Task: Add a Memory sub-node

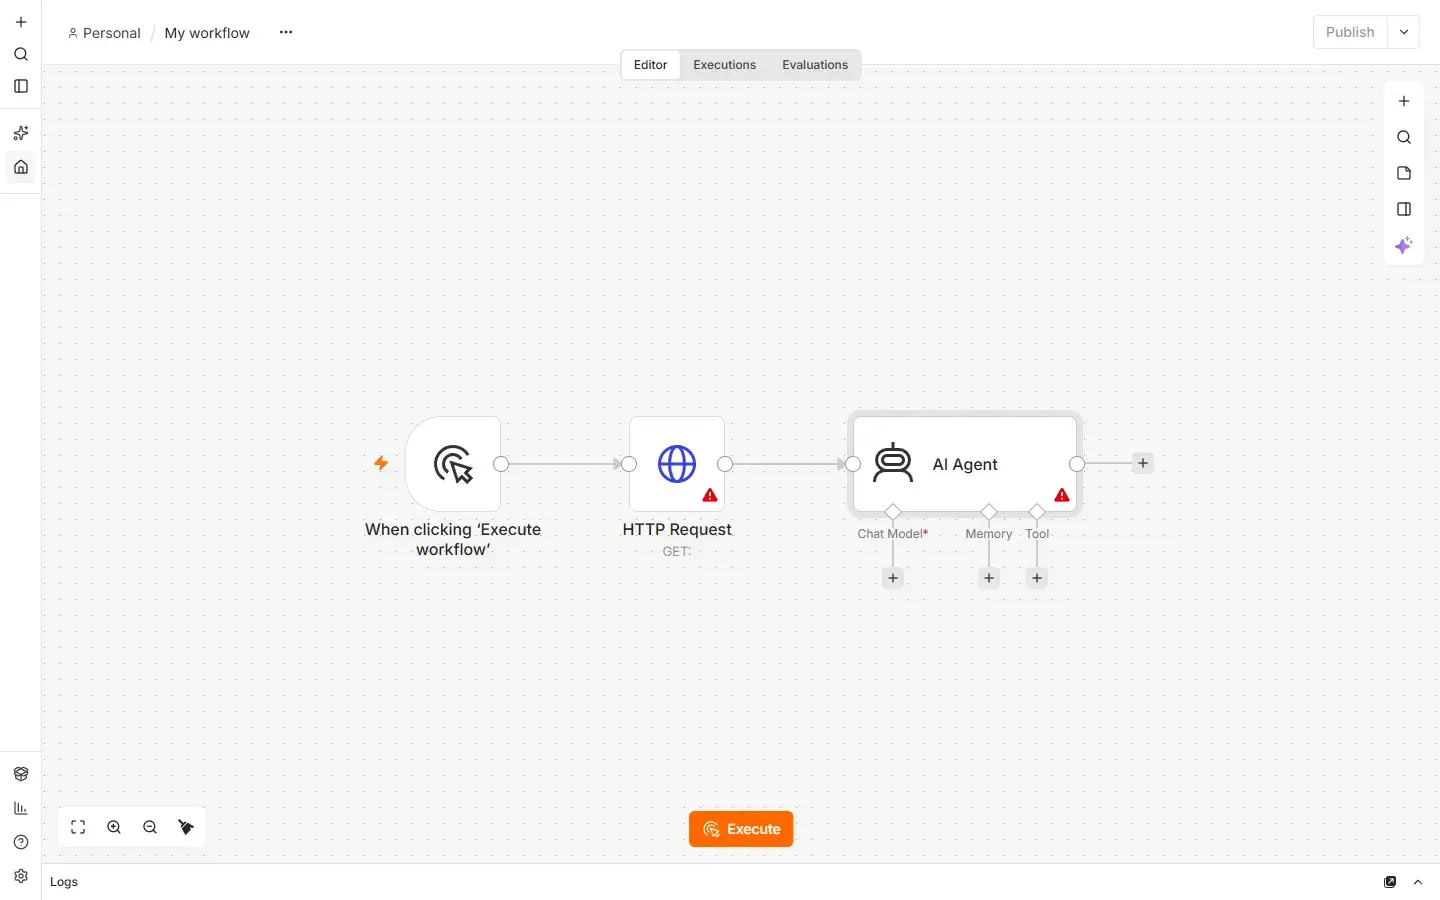Action: pos(989,578)
